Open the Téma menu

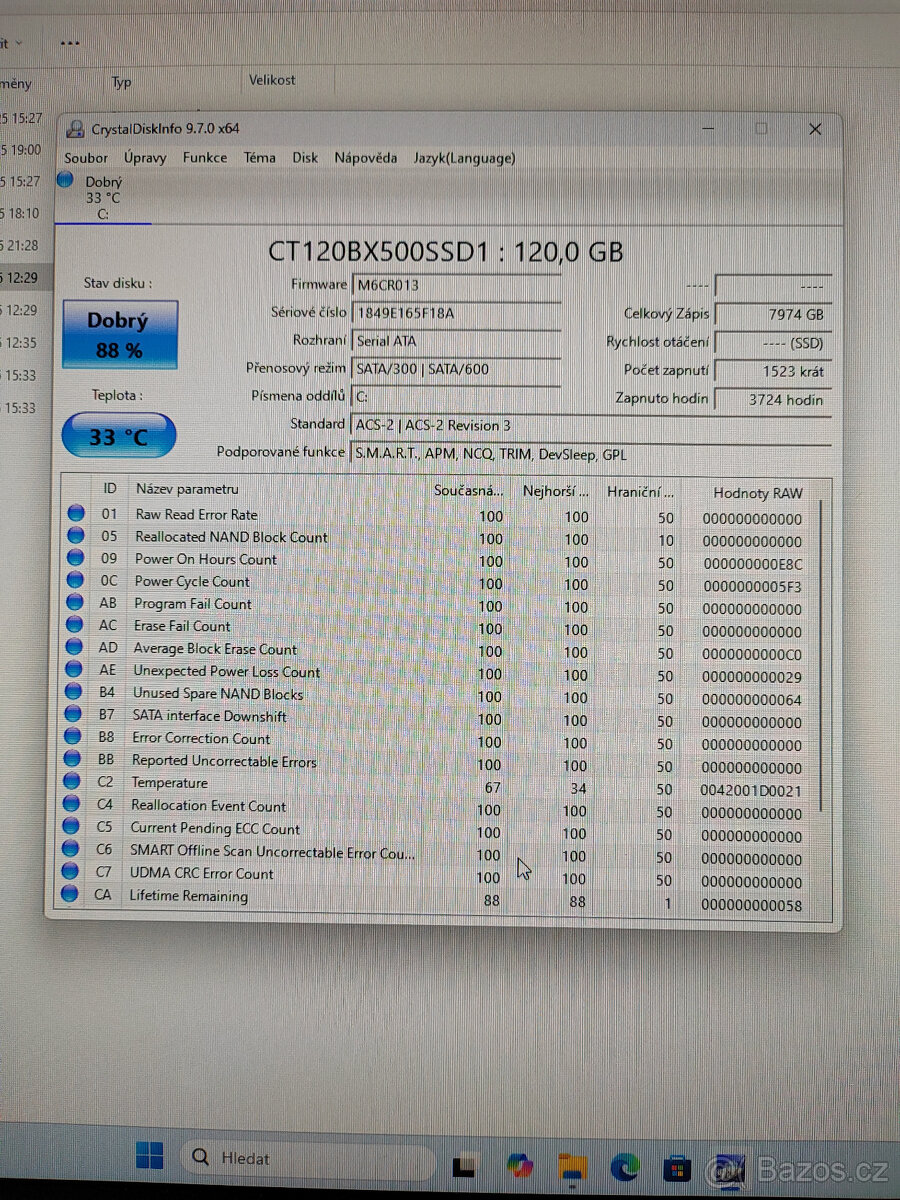pyautogui.click(x=259, y=158)
